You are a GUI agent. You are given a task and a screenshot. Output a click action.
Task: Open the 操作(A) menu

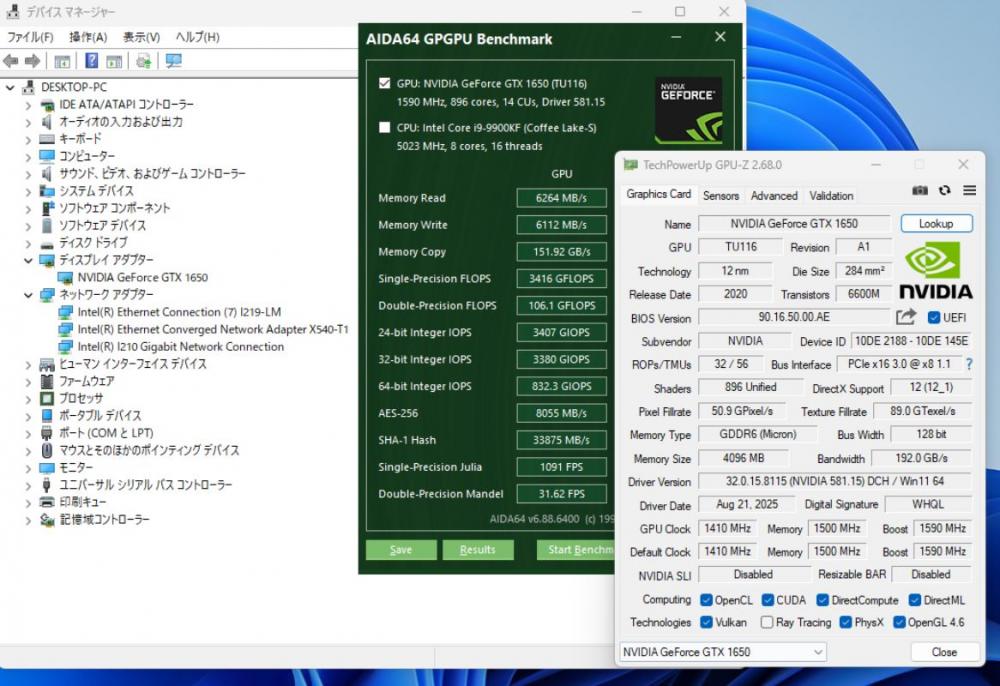pyautogui.click(x=88, y=37)
